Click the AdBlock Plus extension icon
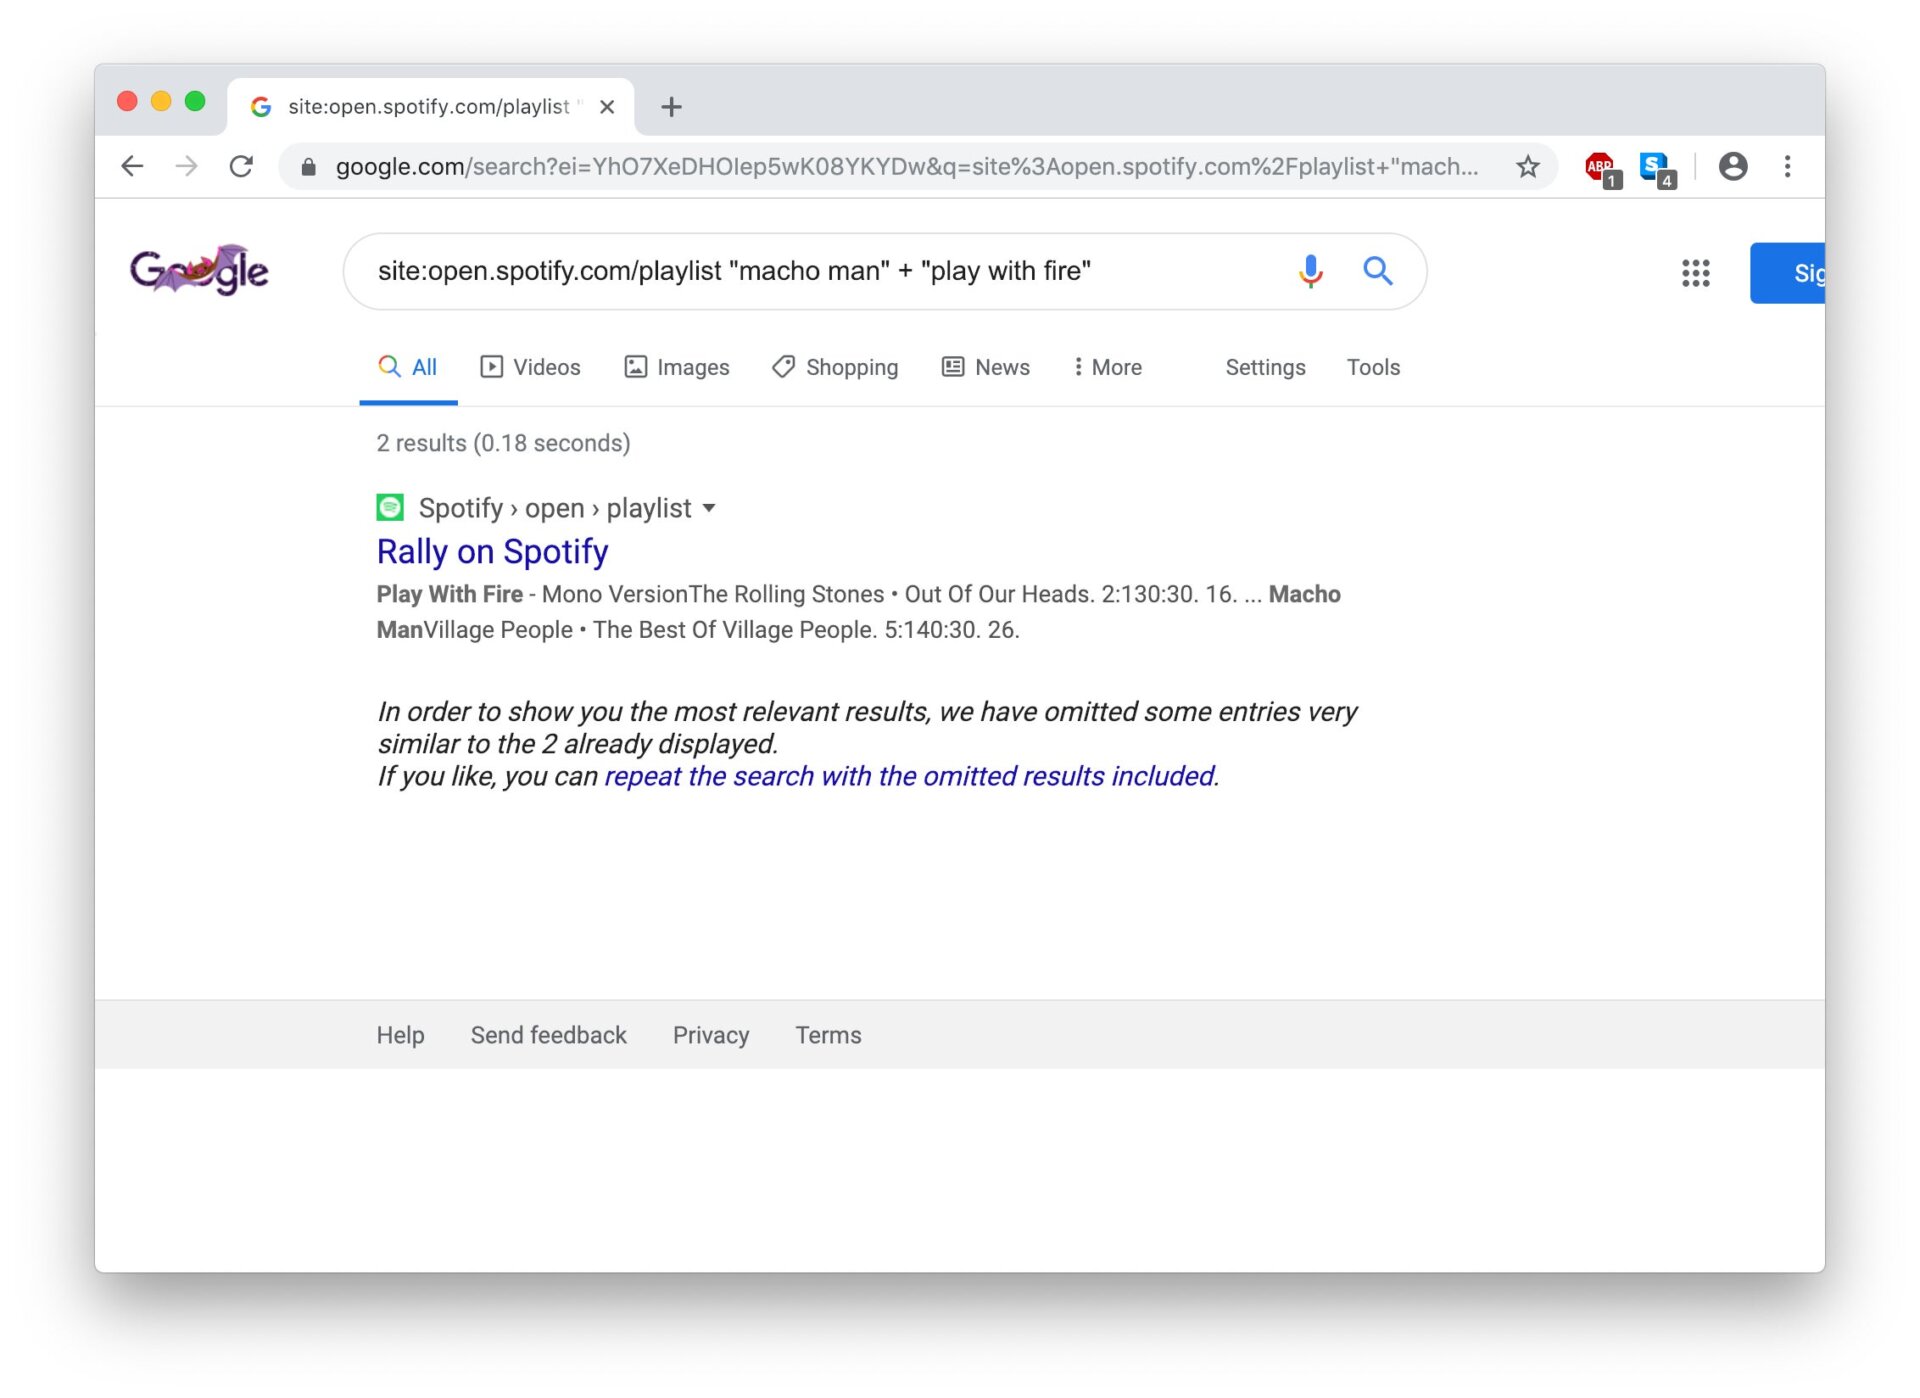1920x1398 pixels. pos(1601,167)
